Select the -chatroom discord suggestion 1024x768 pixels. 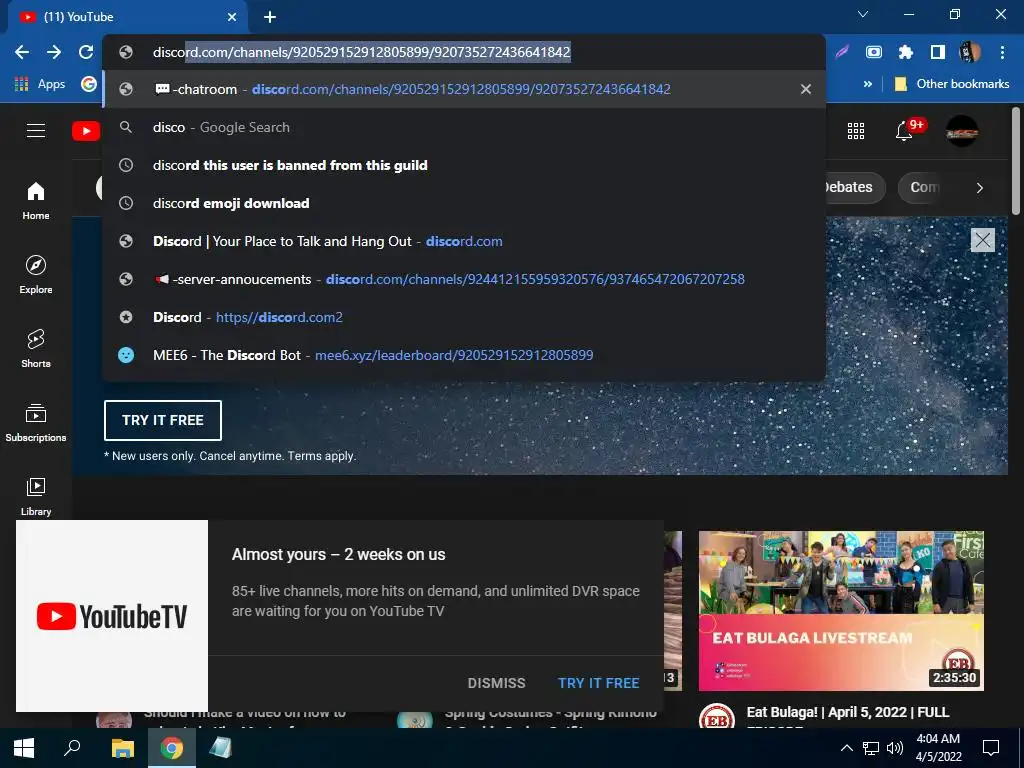point(464,89)
